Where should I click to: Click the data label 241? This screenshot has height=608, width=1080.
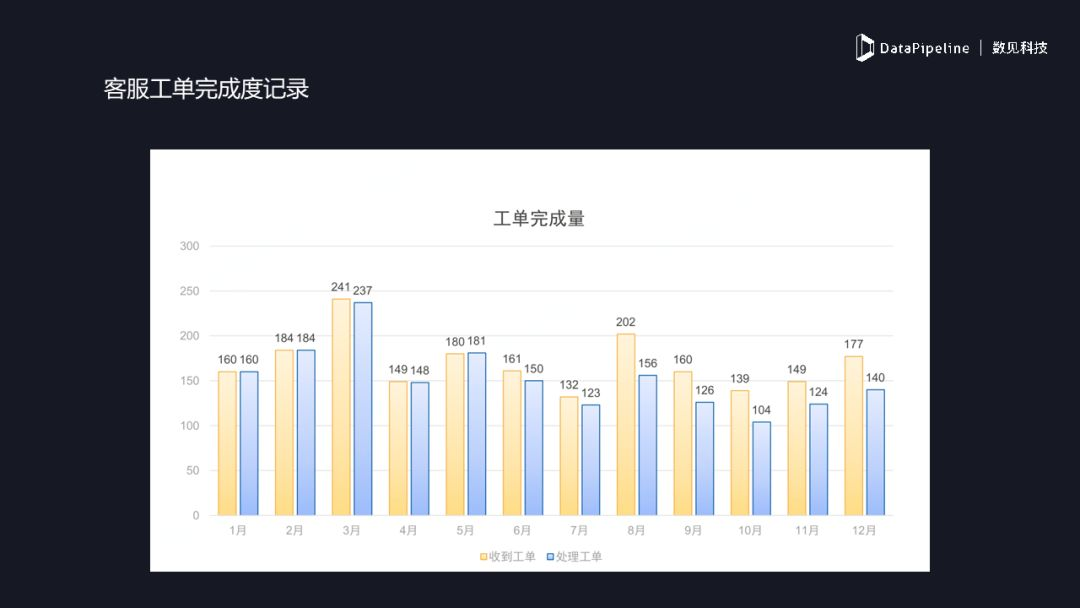click(341, 287)
